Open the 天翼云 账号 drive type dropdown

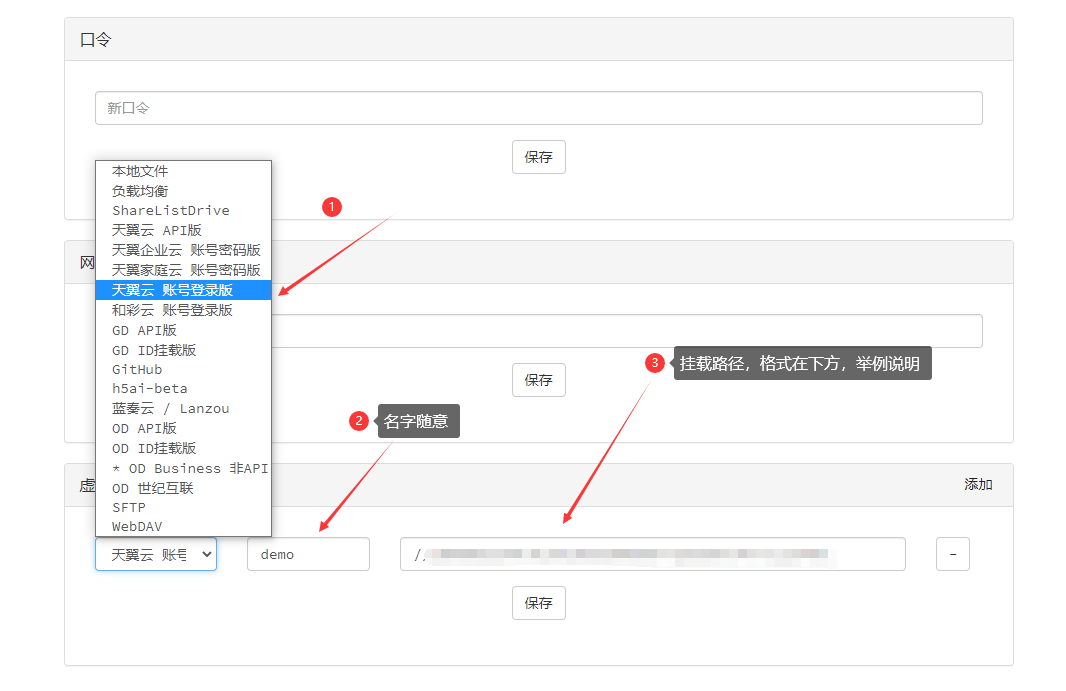[156, 554]
